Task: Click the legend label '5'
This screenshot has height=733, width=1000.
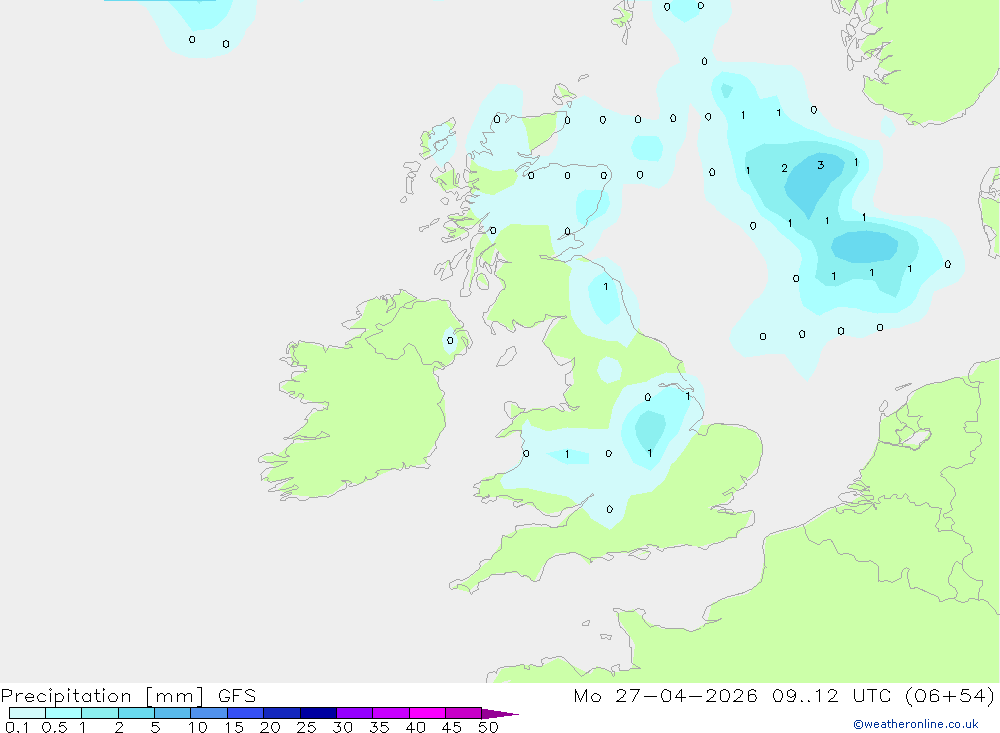Action: pyautogui.click(x=155, y=727)
